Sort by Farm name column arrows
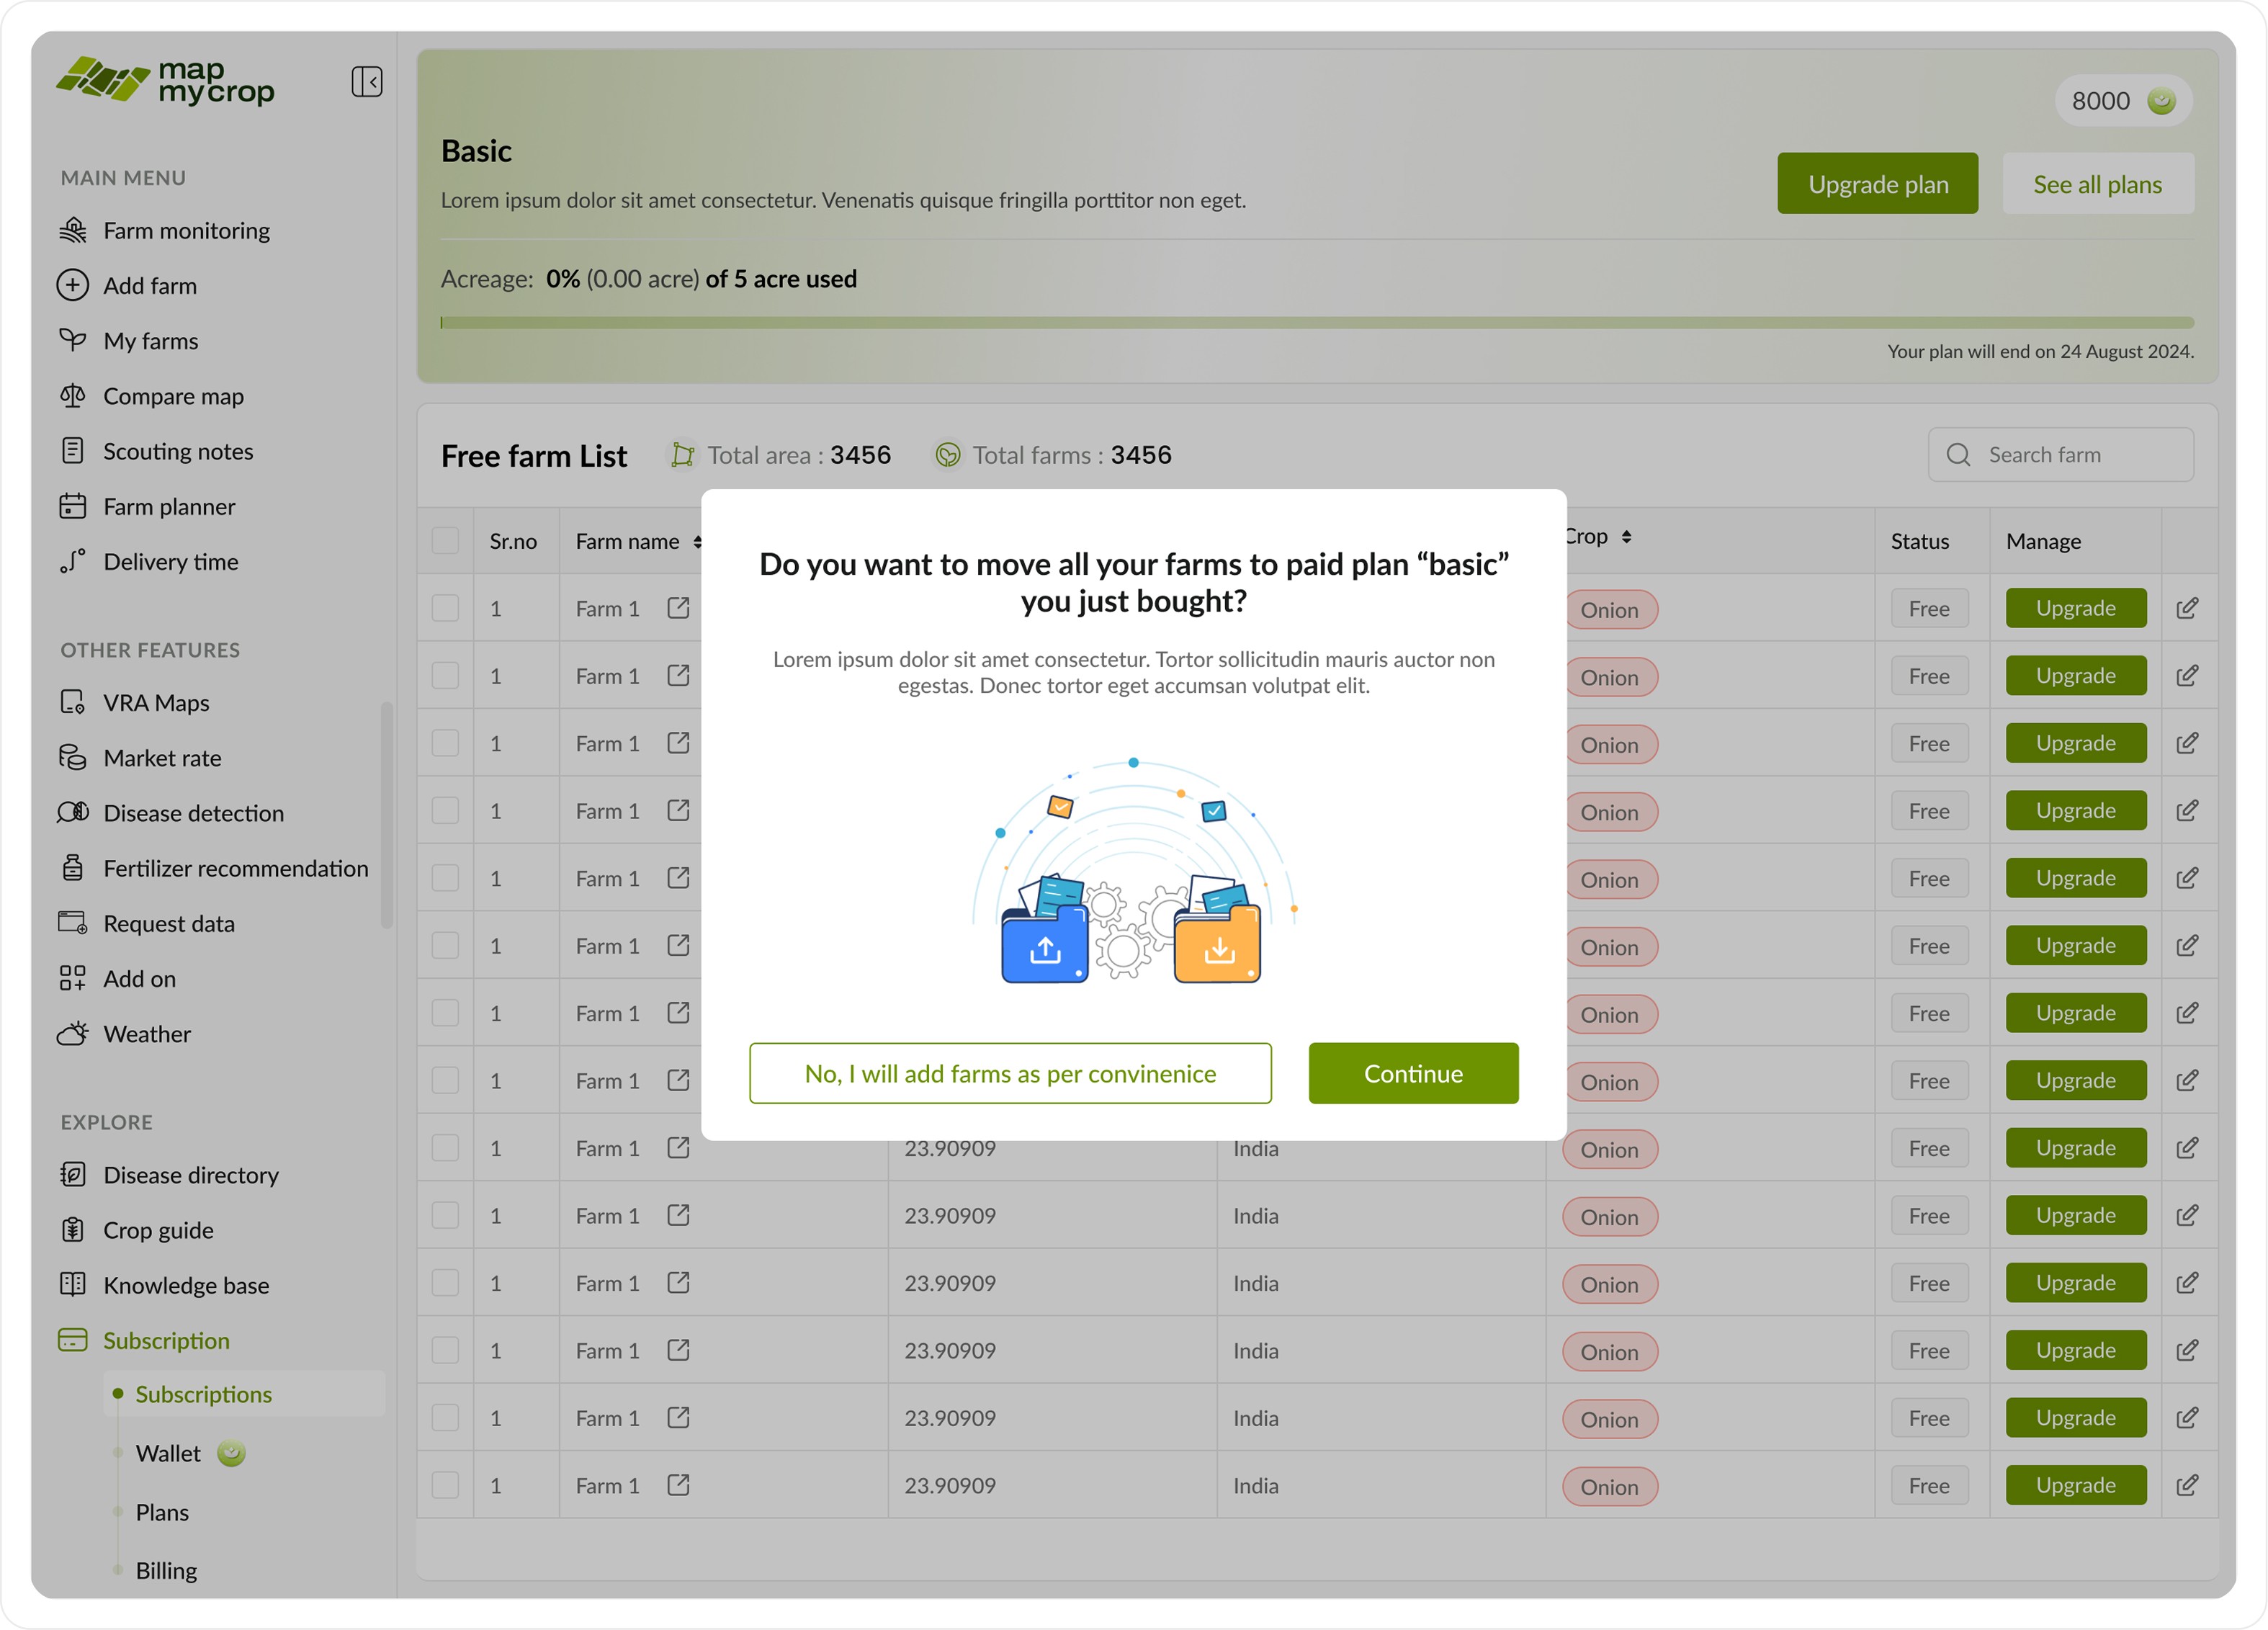 pos(697,541)
